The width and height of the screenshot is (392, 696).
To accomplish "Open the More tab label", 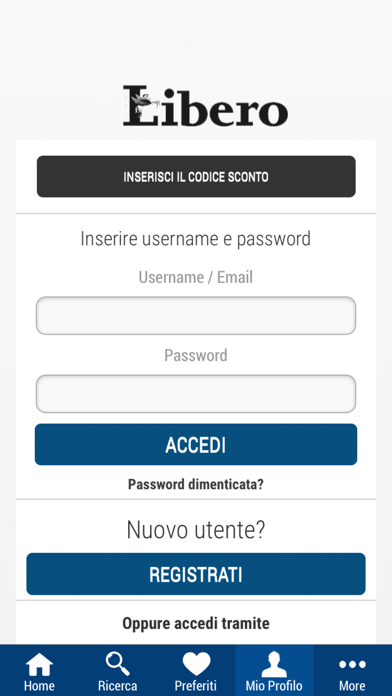I will pyautogui.click(x=352, y=686).
